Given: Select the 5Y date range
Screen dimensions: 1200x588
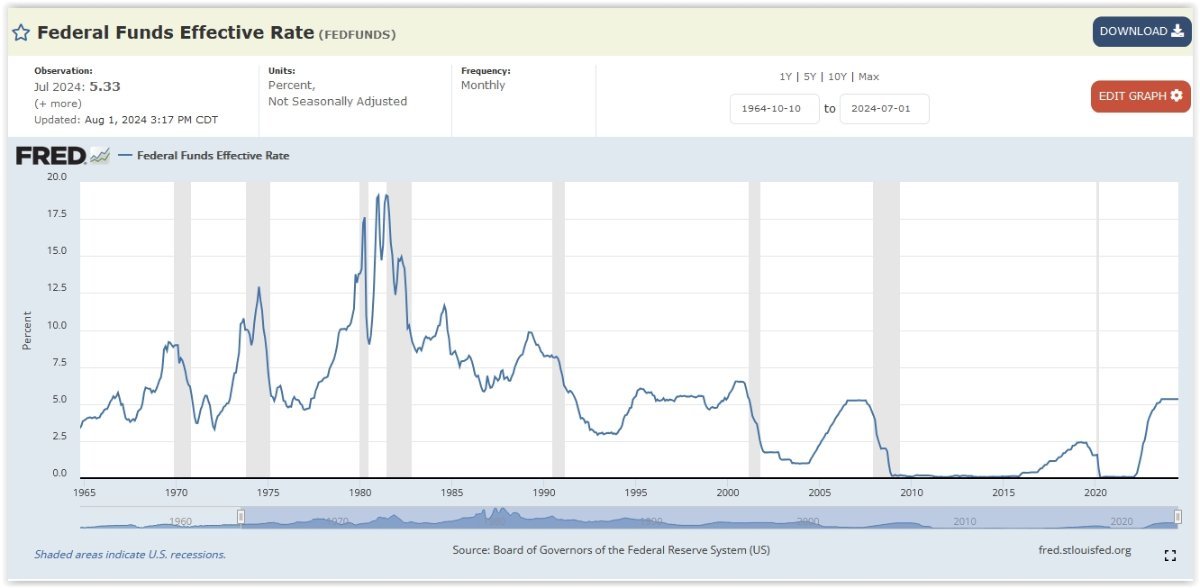Looking at the screenshot, I should pyautogui.click(x=812, y=77).
